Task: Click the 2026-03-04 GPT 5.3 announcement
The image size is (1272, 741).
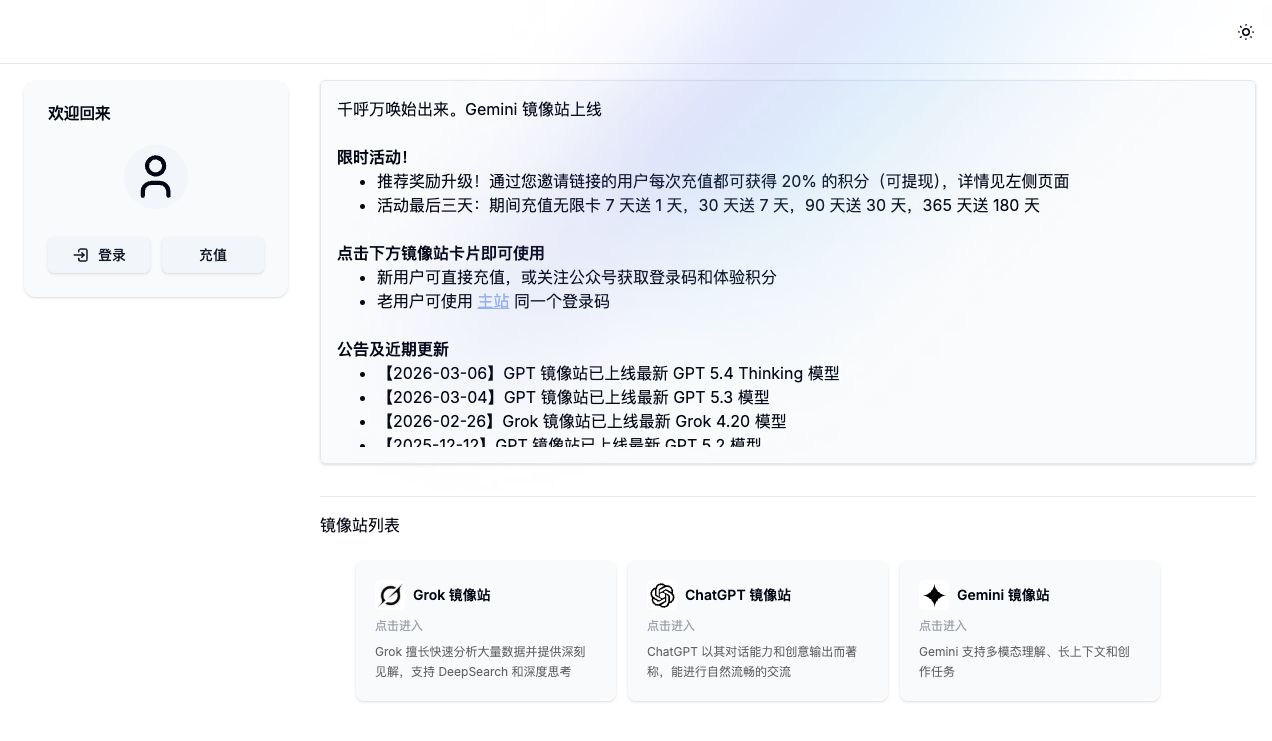Action: click(573, 397)
